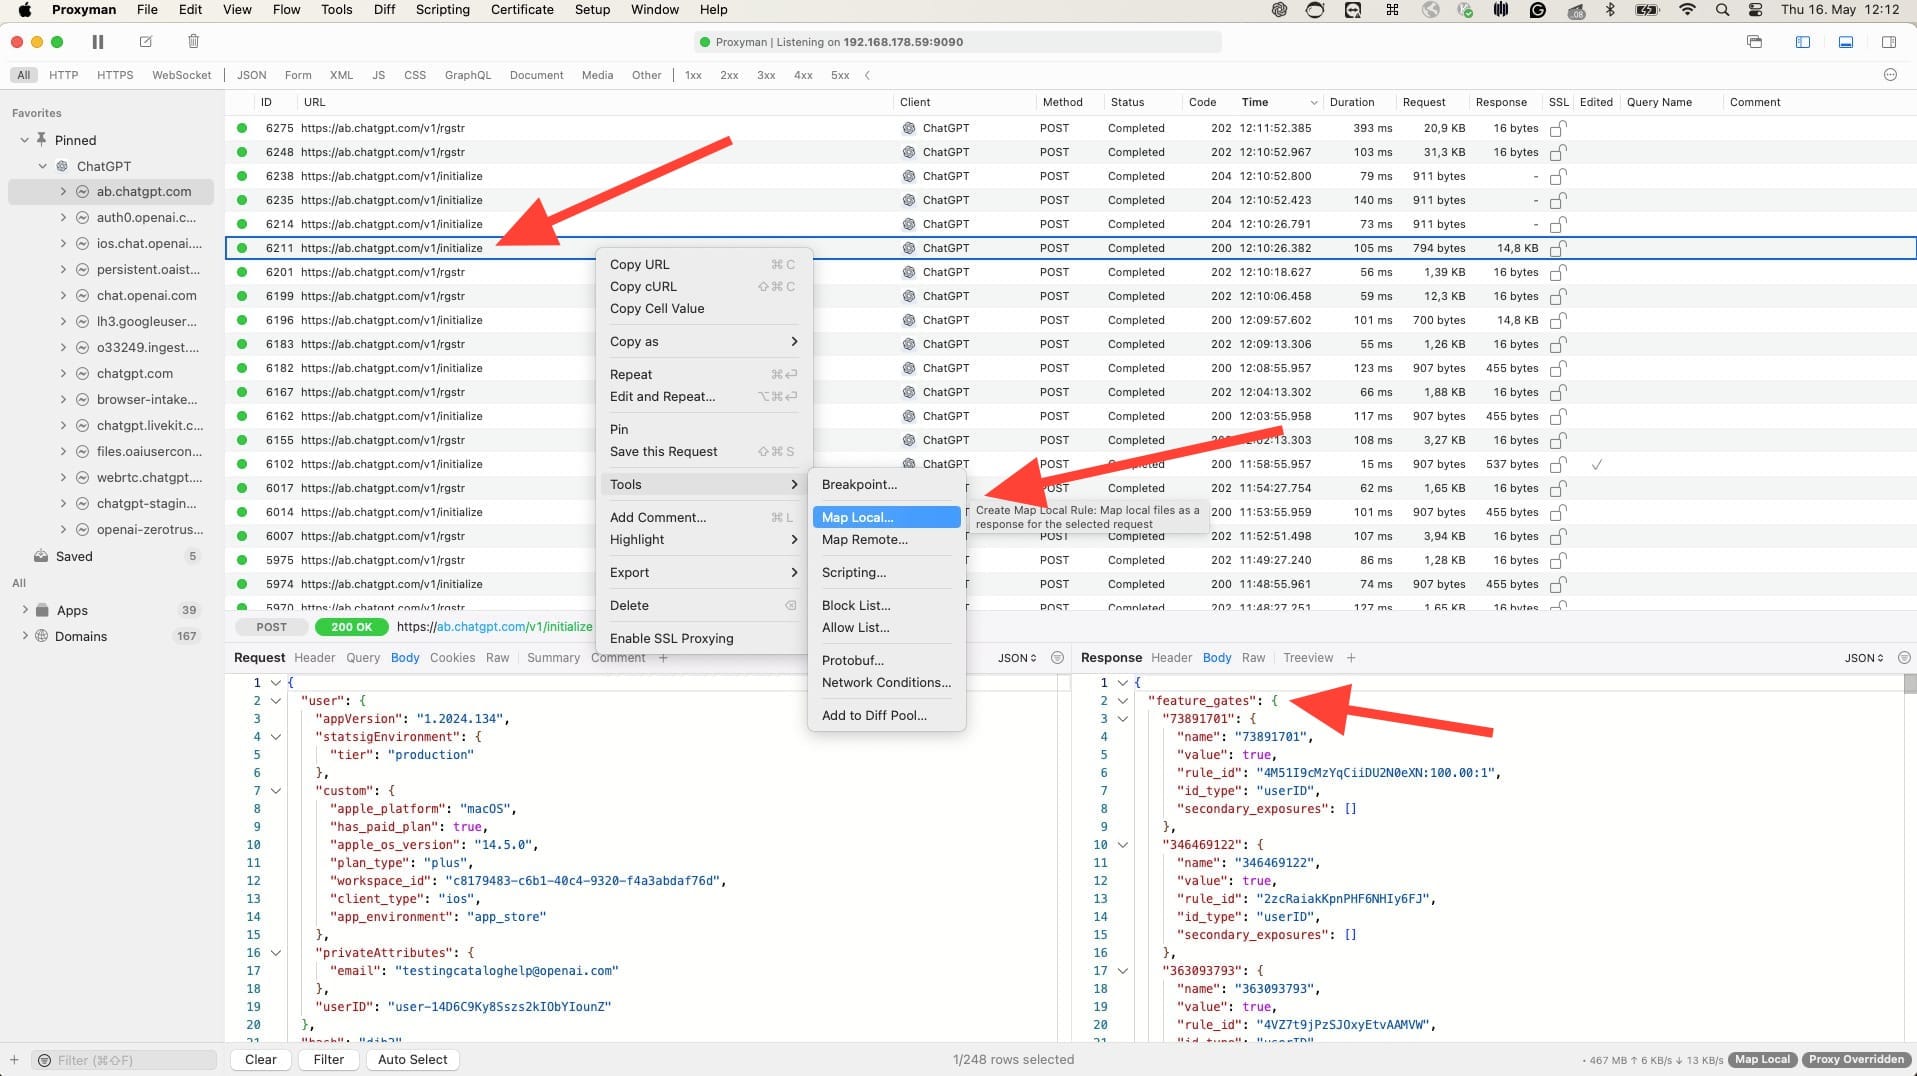Enable Auto Select at the bottom
The height and width of the screenshot is (1076, 1917).
coord(411,1059)
